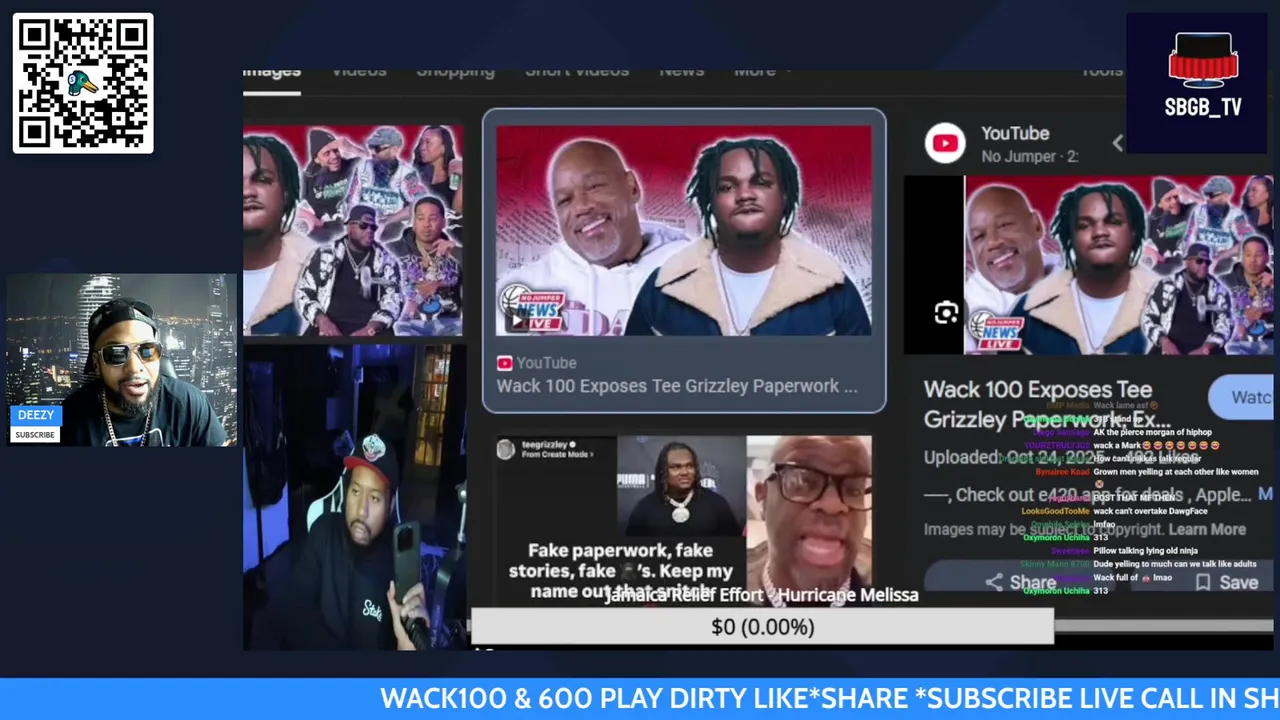Switch to the Short videos tab
The height and width of the screenshot is (720, 1280).
[x=577, y=72]
